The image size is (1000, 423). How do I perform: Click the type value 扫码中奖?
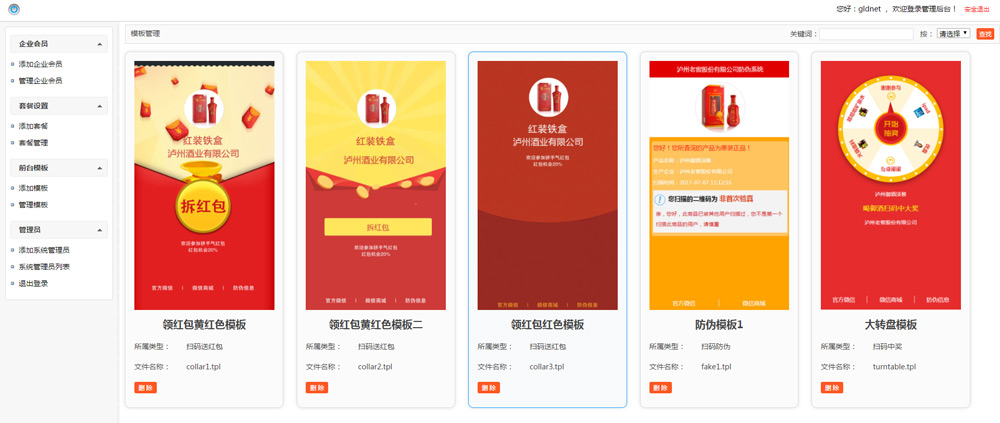[x=887, y=347]
